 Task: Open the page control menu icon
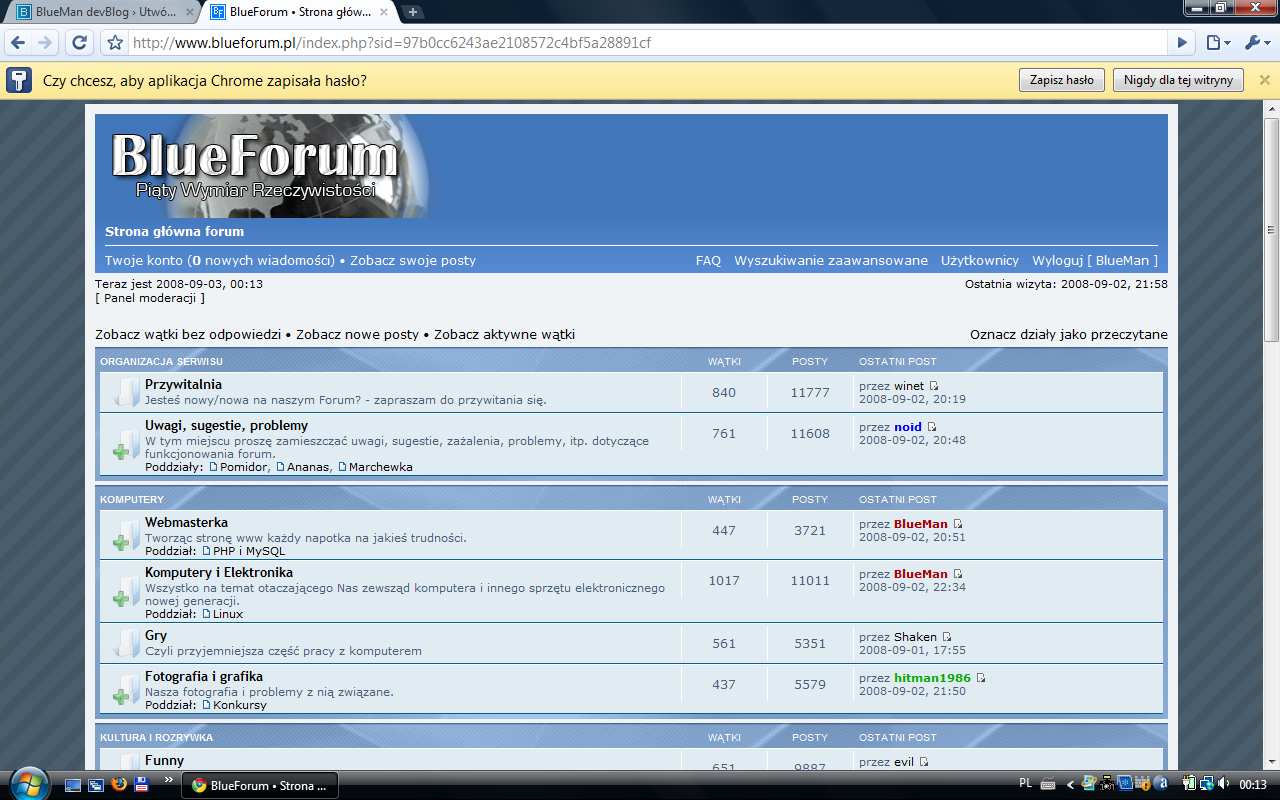[1218, 43]
